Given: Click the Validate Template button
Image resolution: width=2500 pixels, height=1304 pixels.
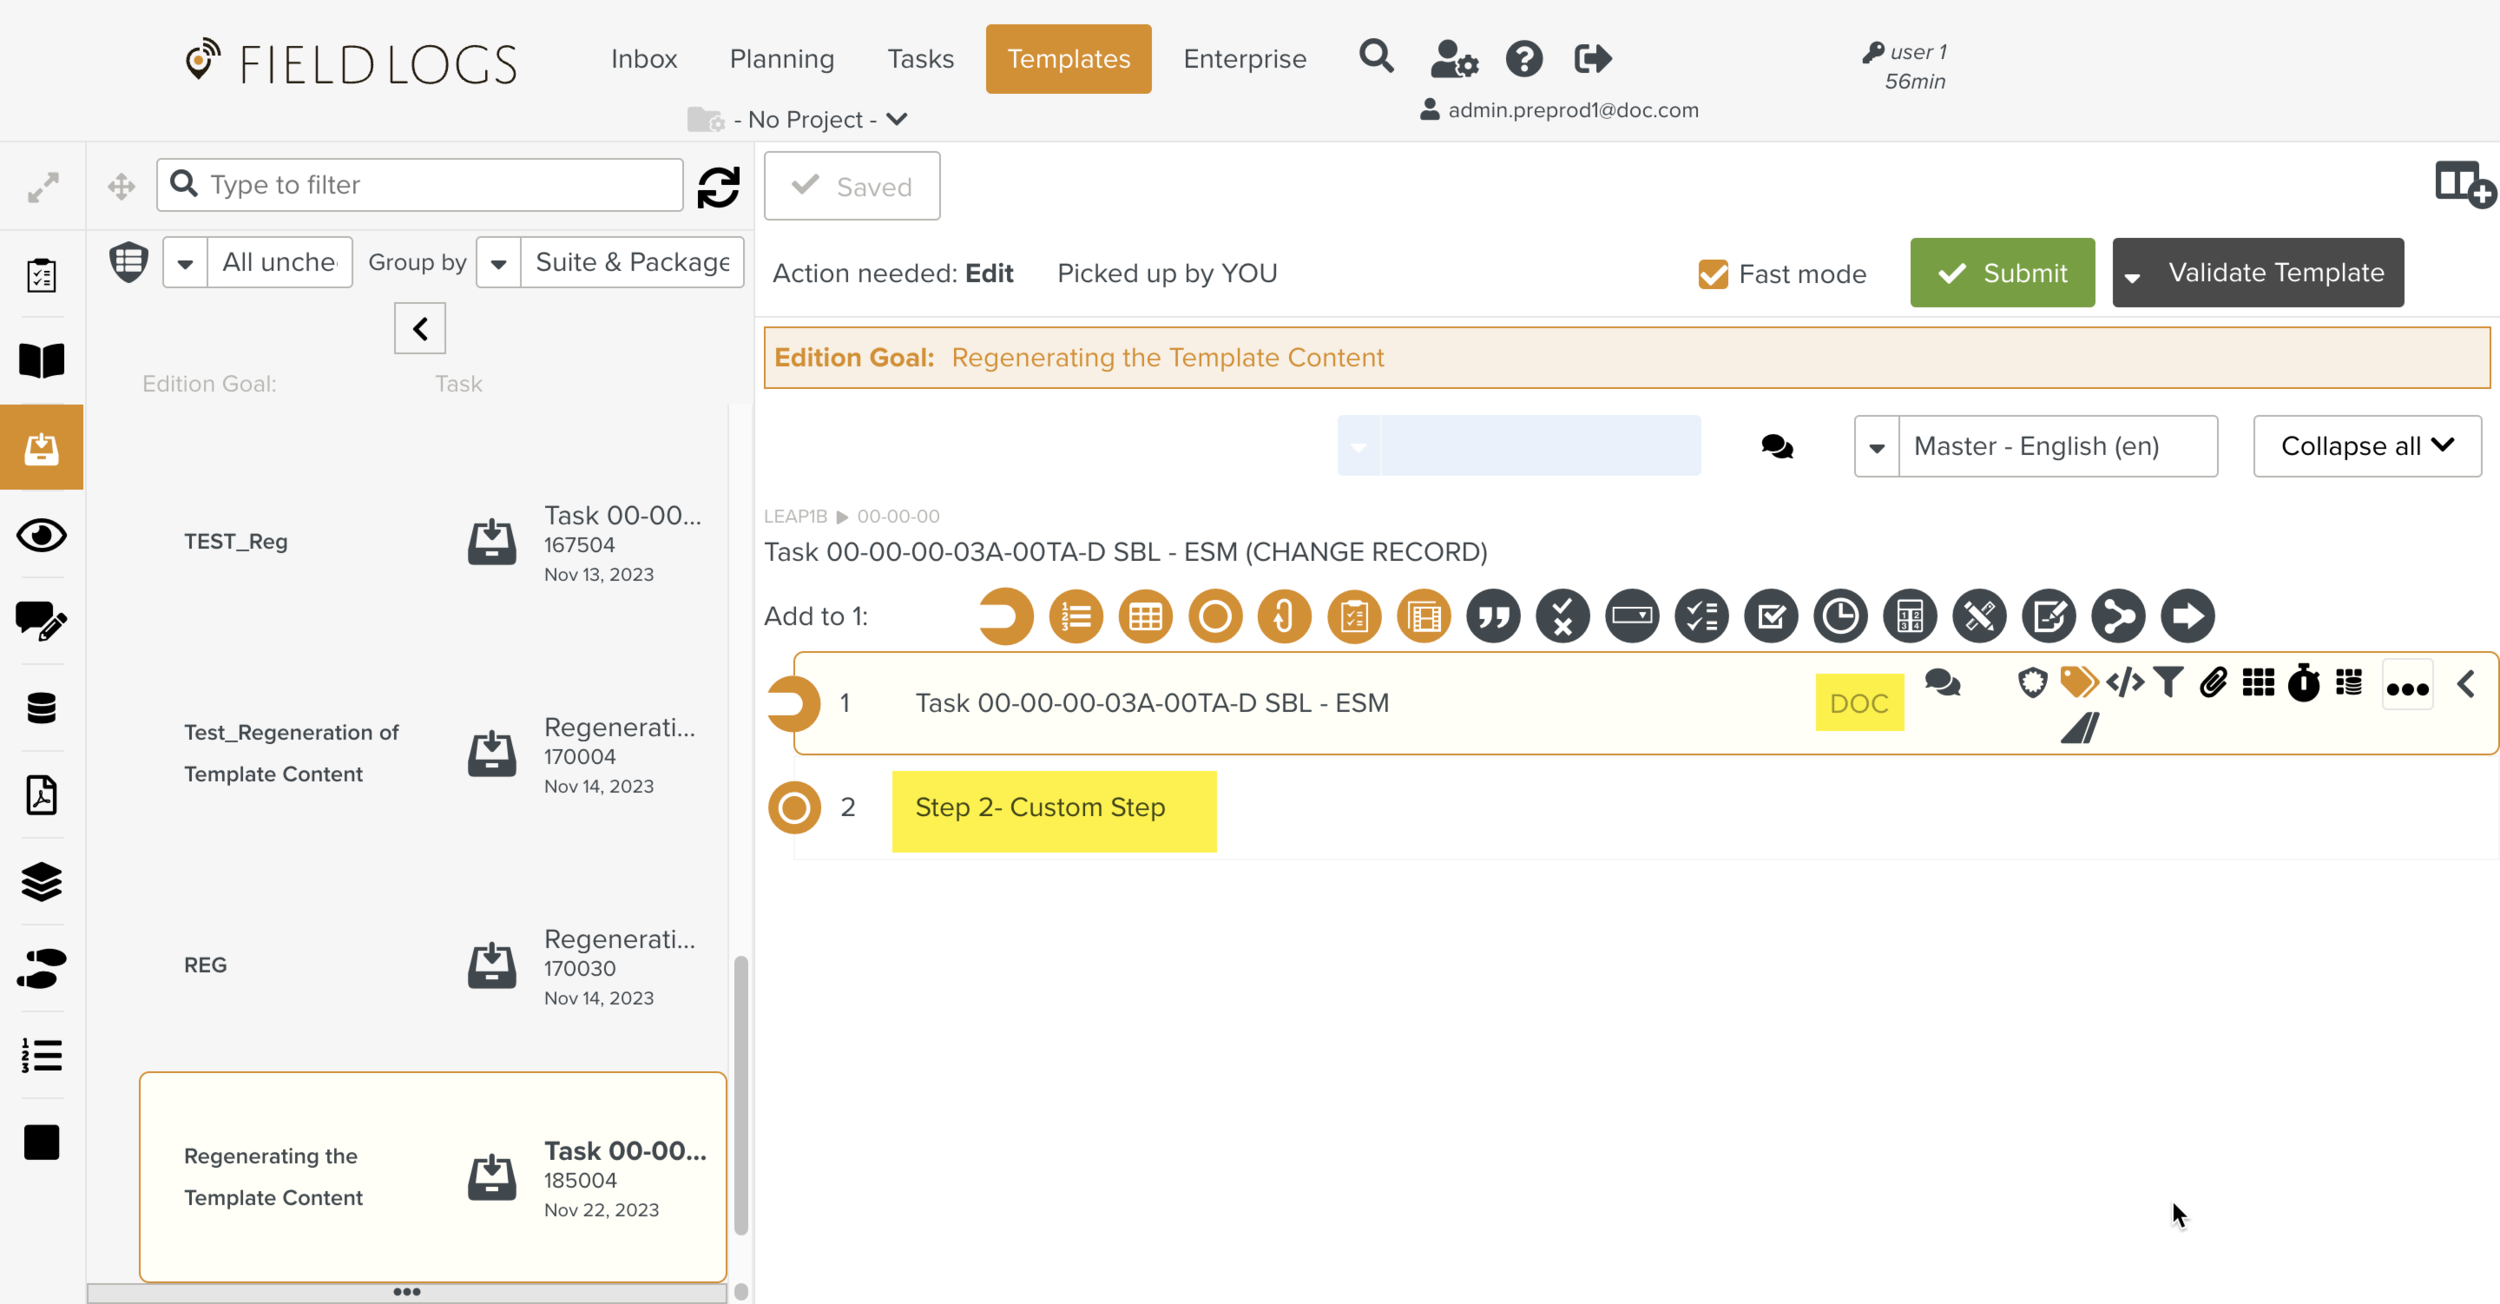Looking at the screenshot, I should click(2275, 272).
